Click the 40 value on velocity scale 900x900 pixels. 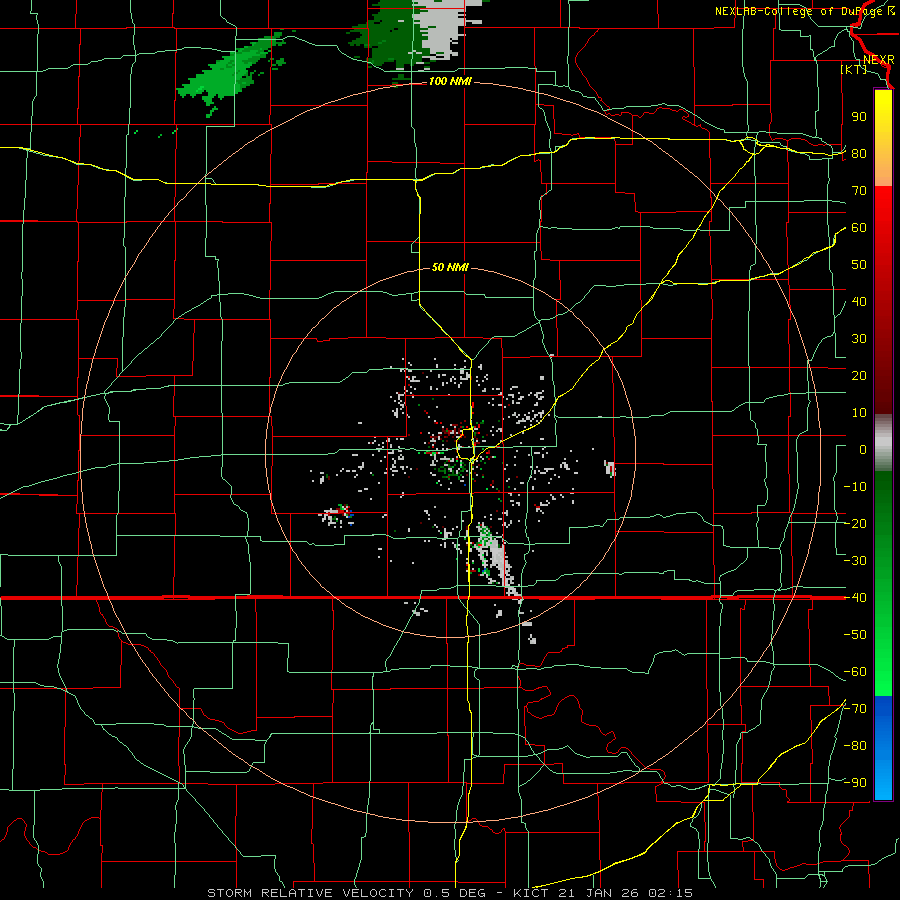[859, 302]
